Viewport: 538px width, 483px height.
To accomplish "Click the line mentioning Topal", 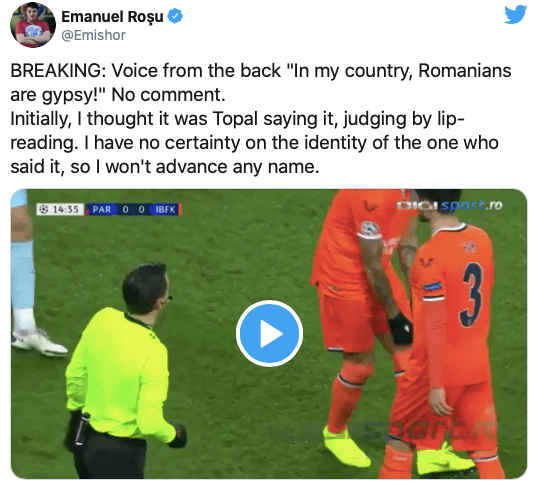I will (237, 119).
